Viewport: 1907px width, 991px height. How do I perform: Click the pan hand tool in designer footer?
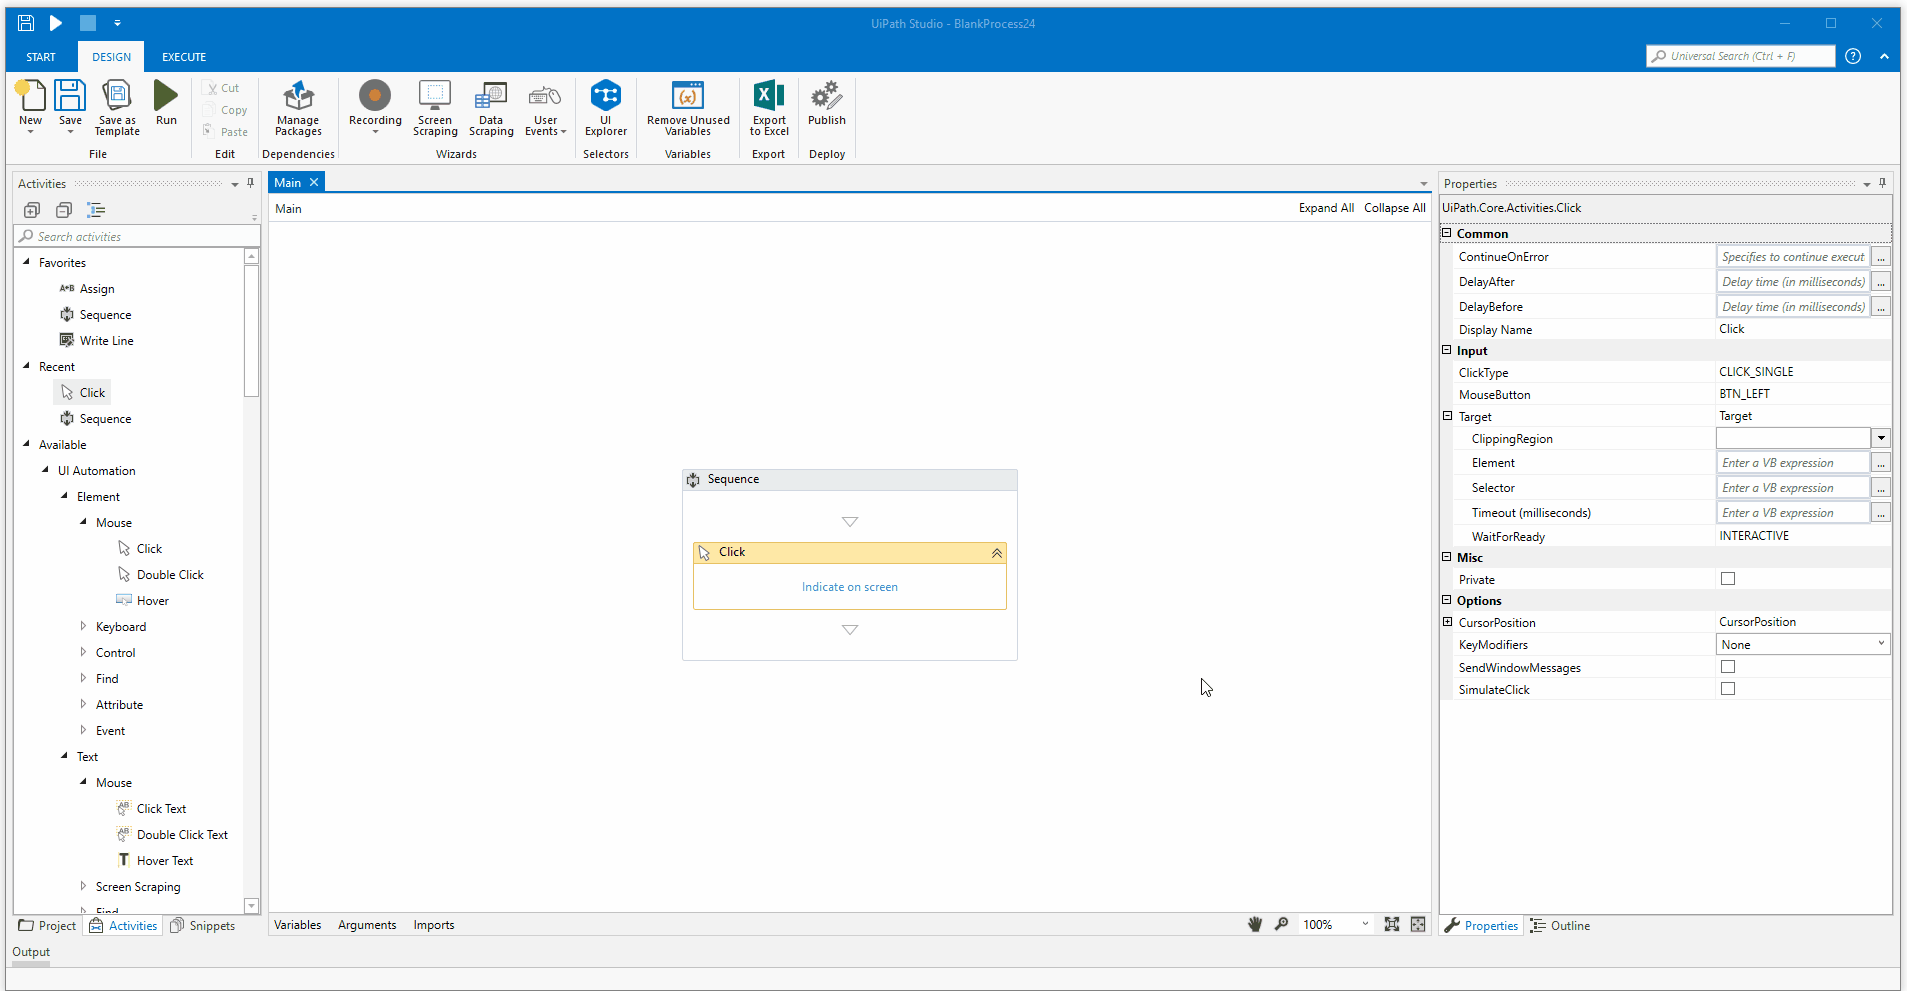point(1255,925)
